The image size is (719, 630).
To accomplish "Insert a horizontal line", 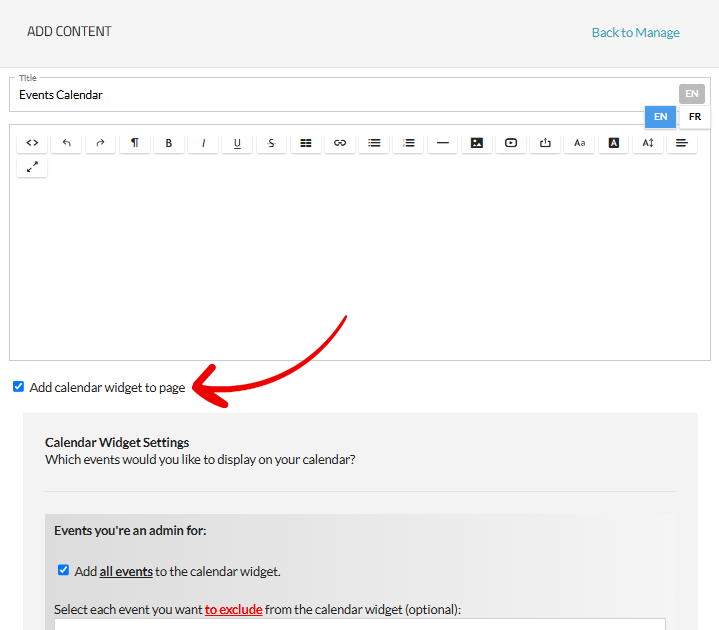I will 442,143.
